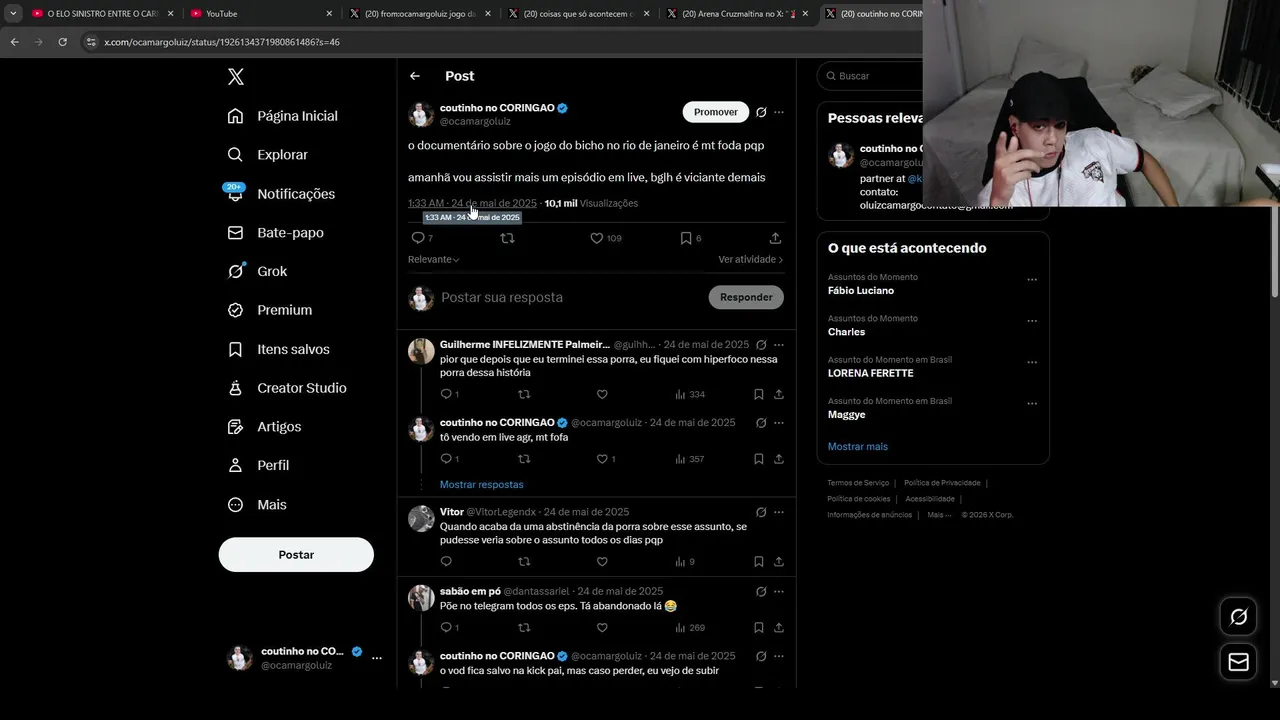This screenshot has height=720, width=1280.
Task: Like sabão em pó's reply
Action: pyautogui.click(x=602, y=628)
